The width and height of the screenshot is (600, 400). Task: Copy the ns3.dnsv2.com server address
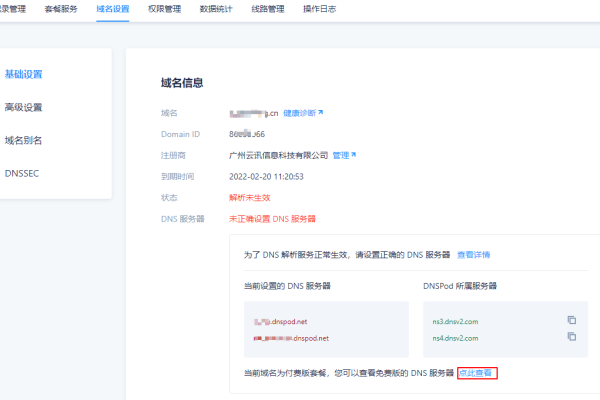[572, 320]
